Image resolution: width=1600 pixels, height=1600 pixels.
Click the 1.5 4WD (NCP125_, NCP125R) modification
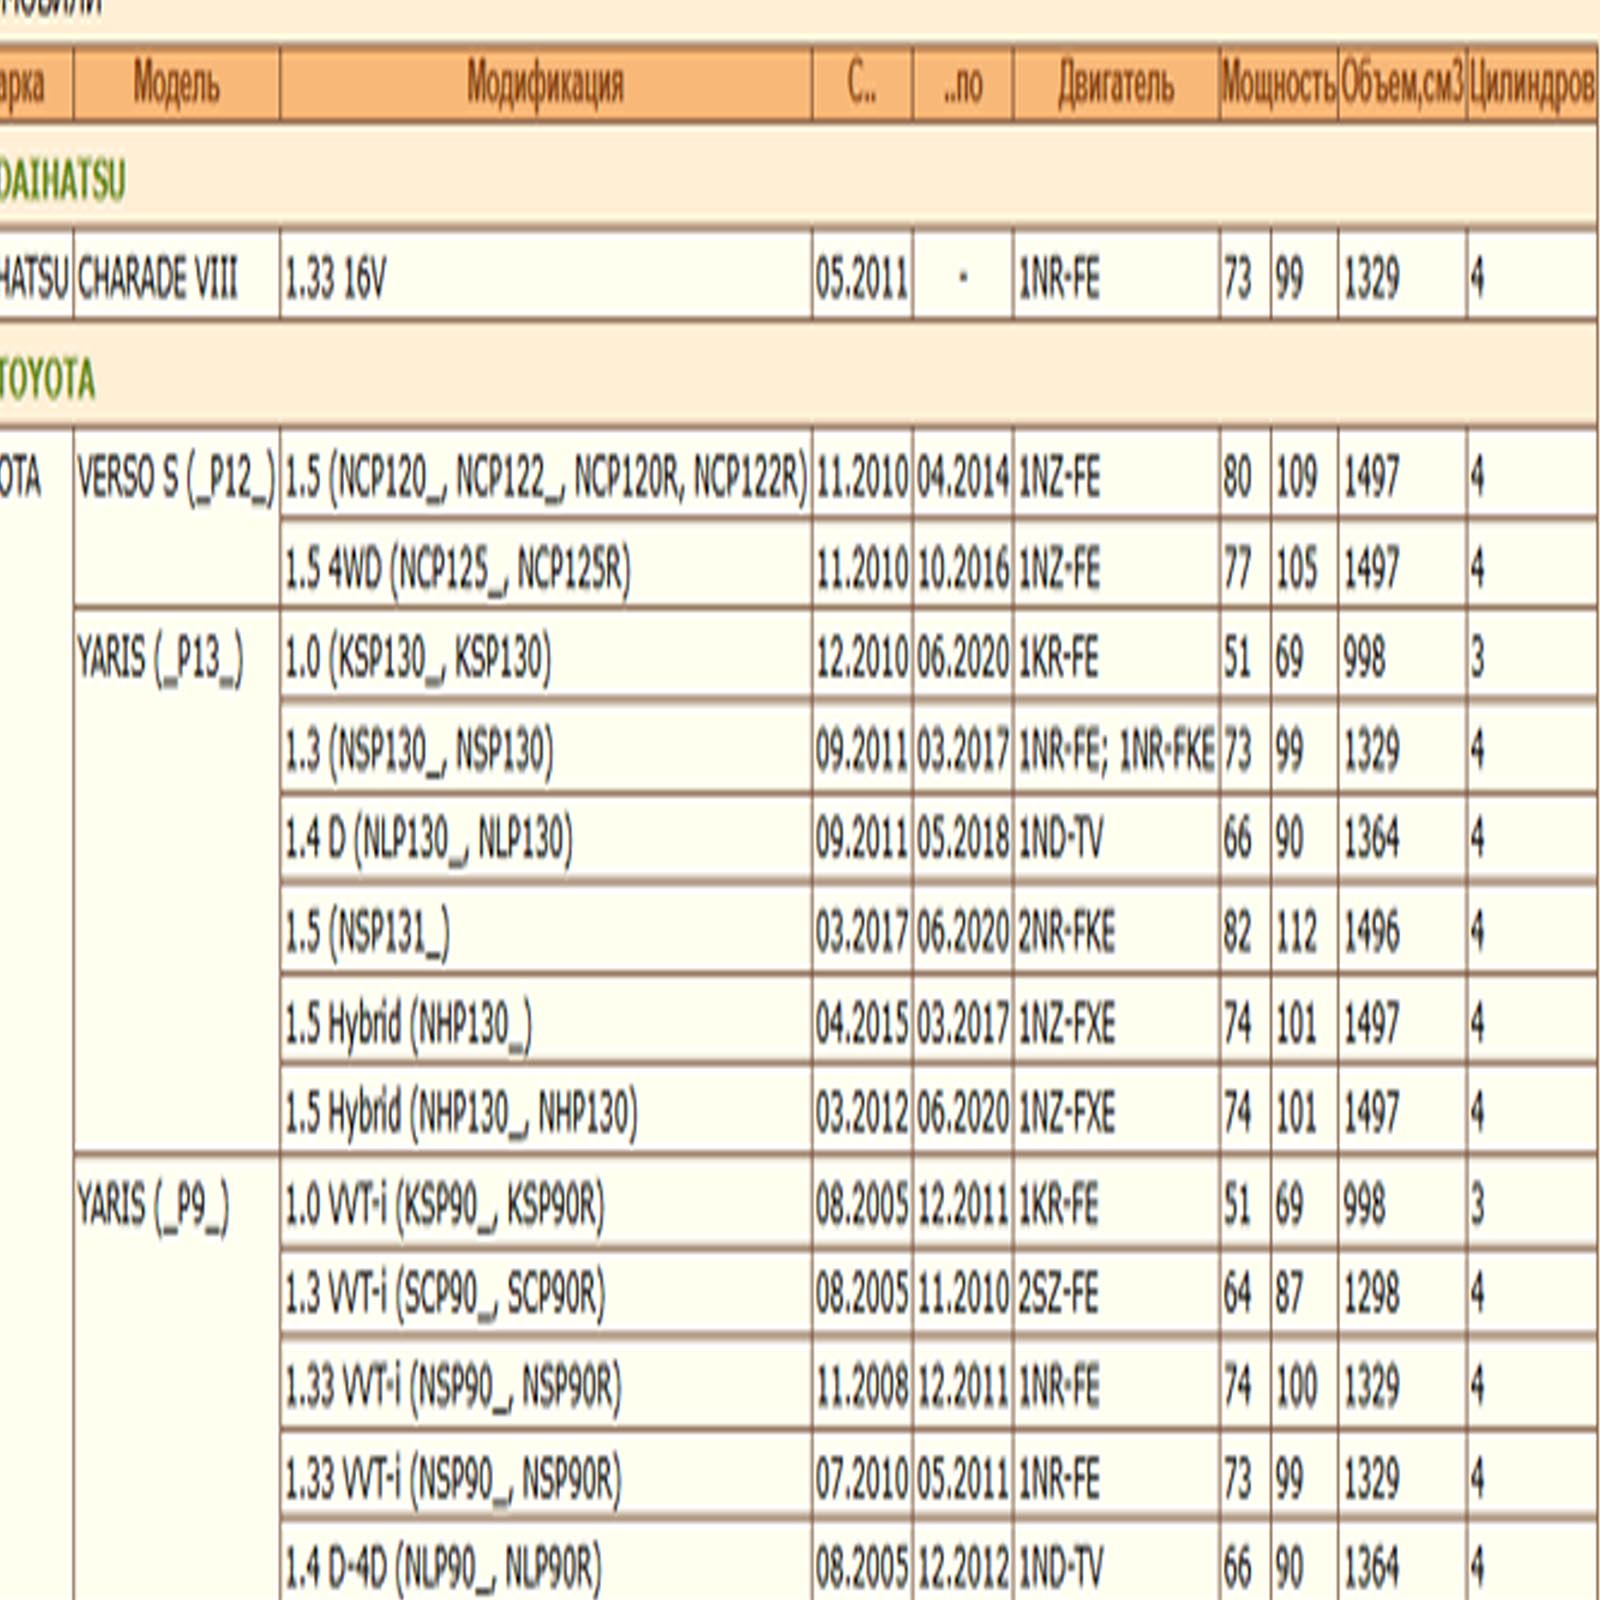(458, 569)
